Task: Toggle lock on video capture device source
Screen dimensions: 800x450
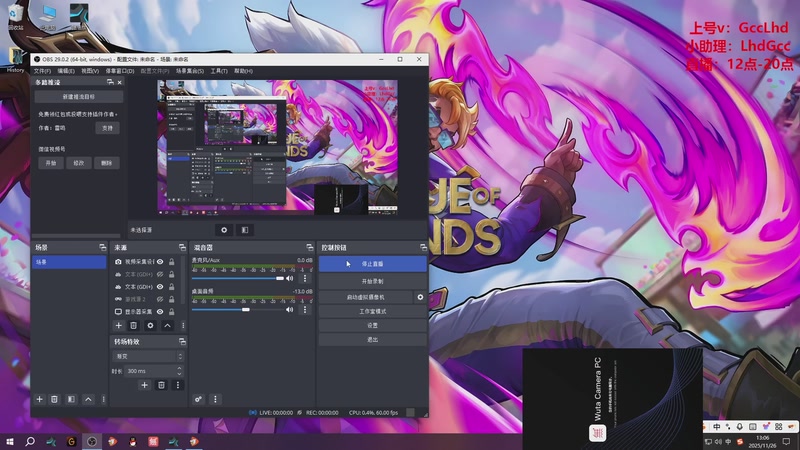Action: [x=171, y=262]
